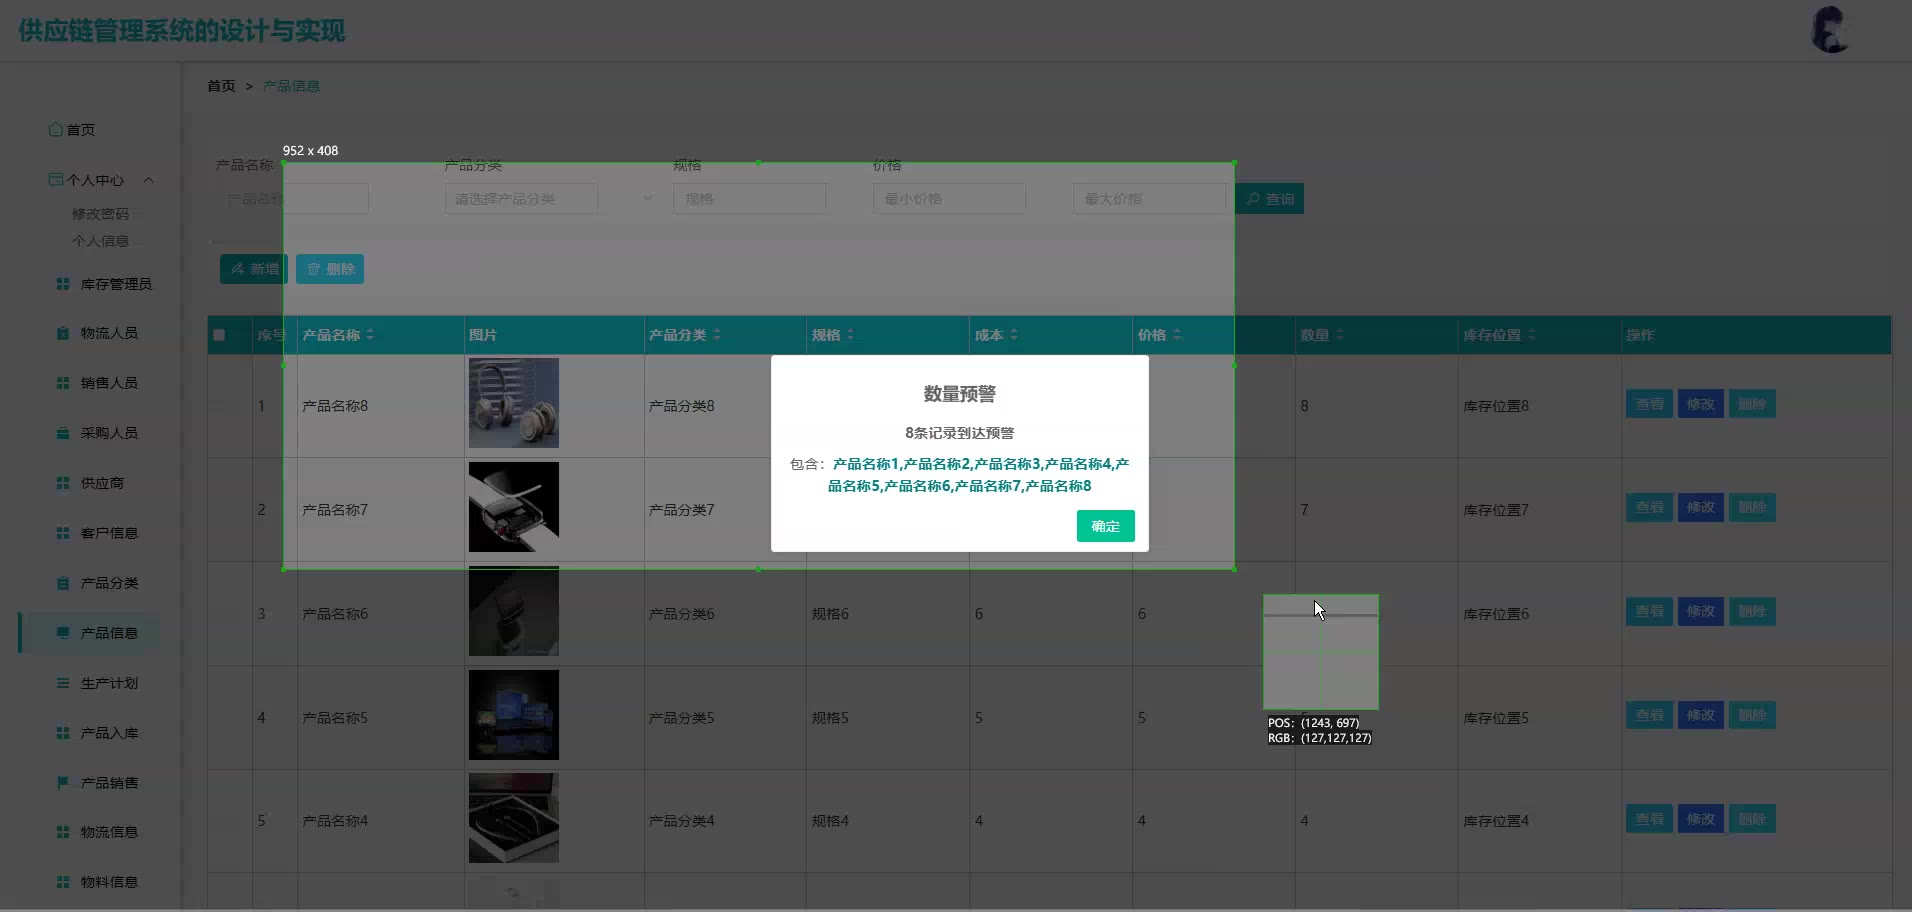Click the 采购人员 sidebar icon
1912x912 pixels.
pyautogui.click(x=63, y=433)
